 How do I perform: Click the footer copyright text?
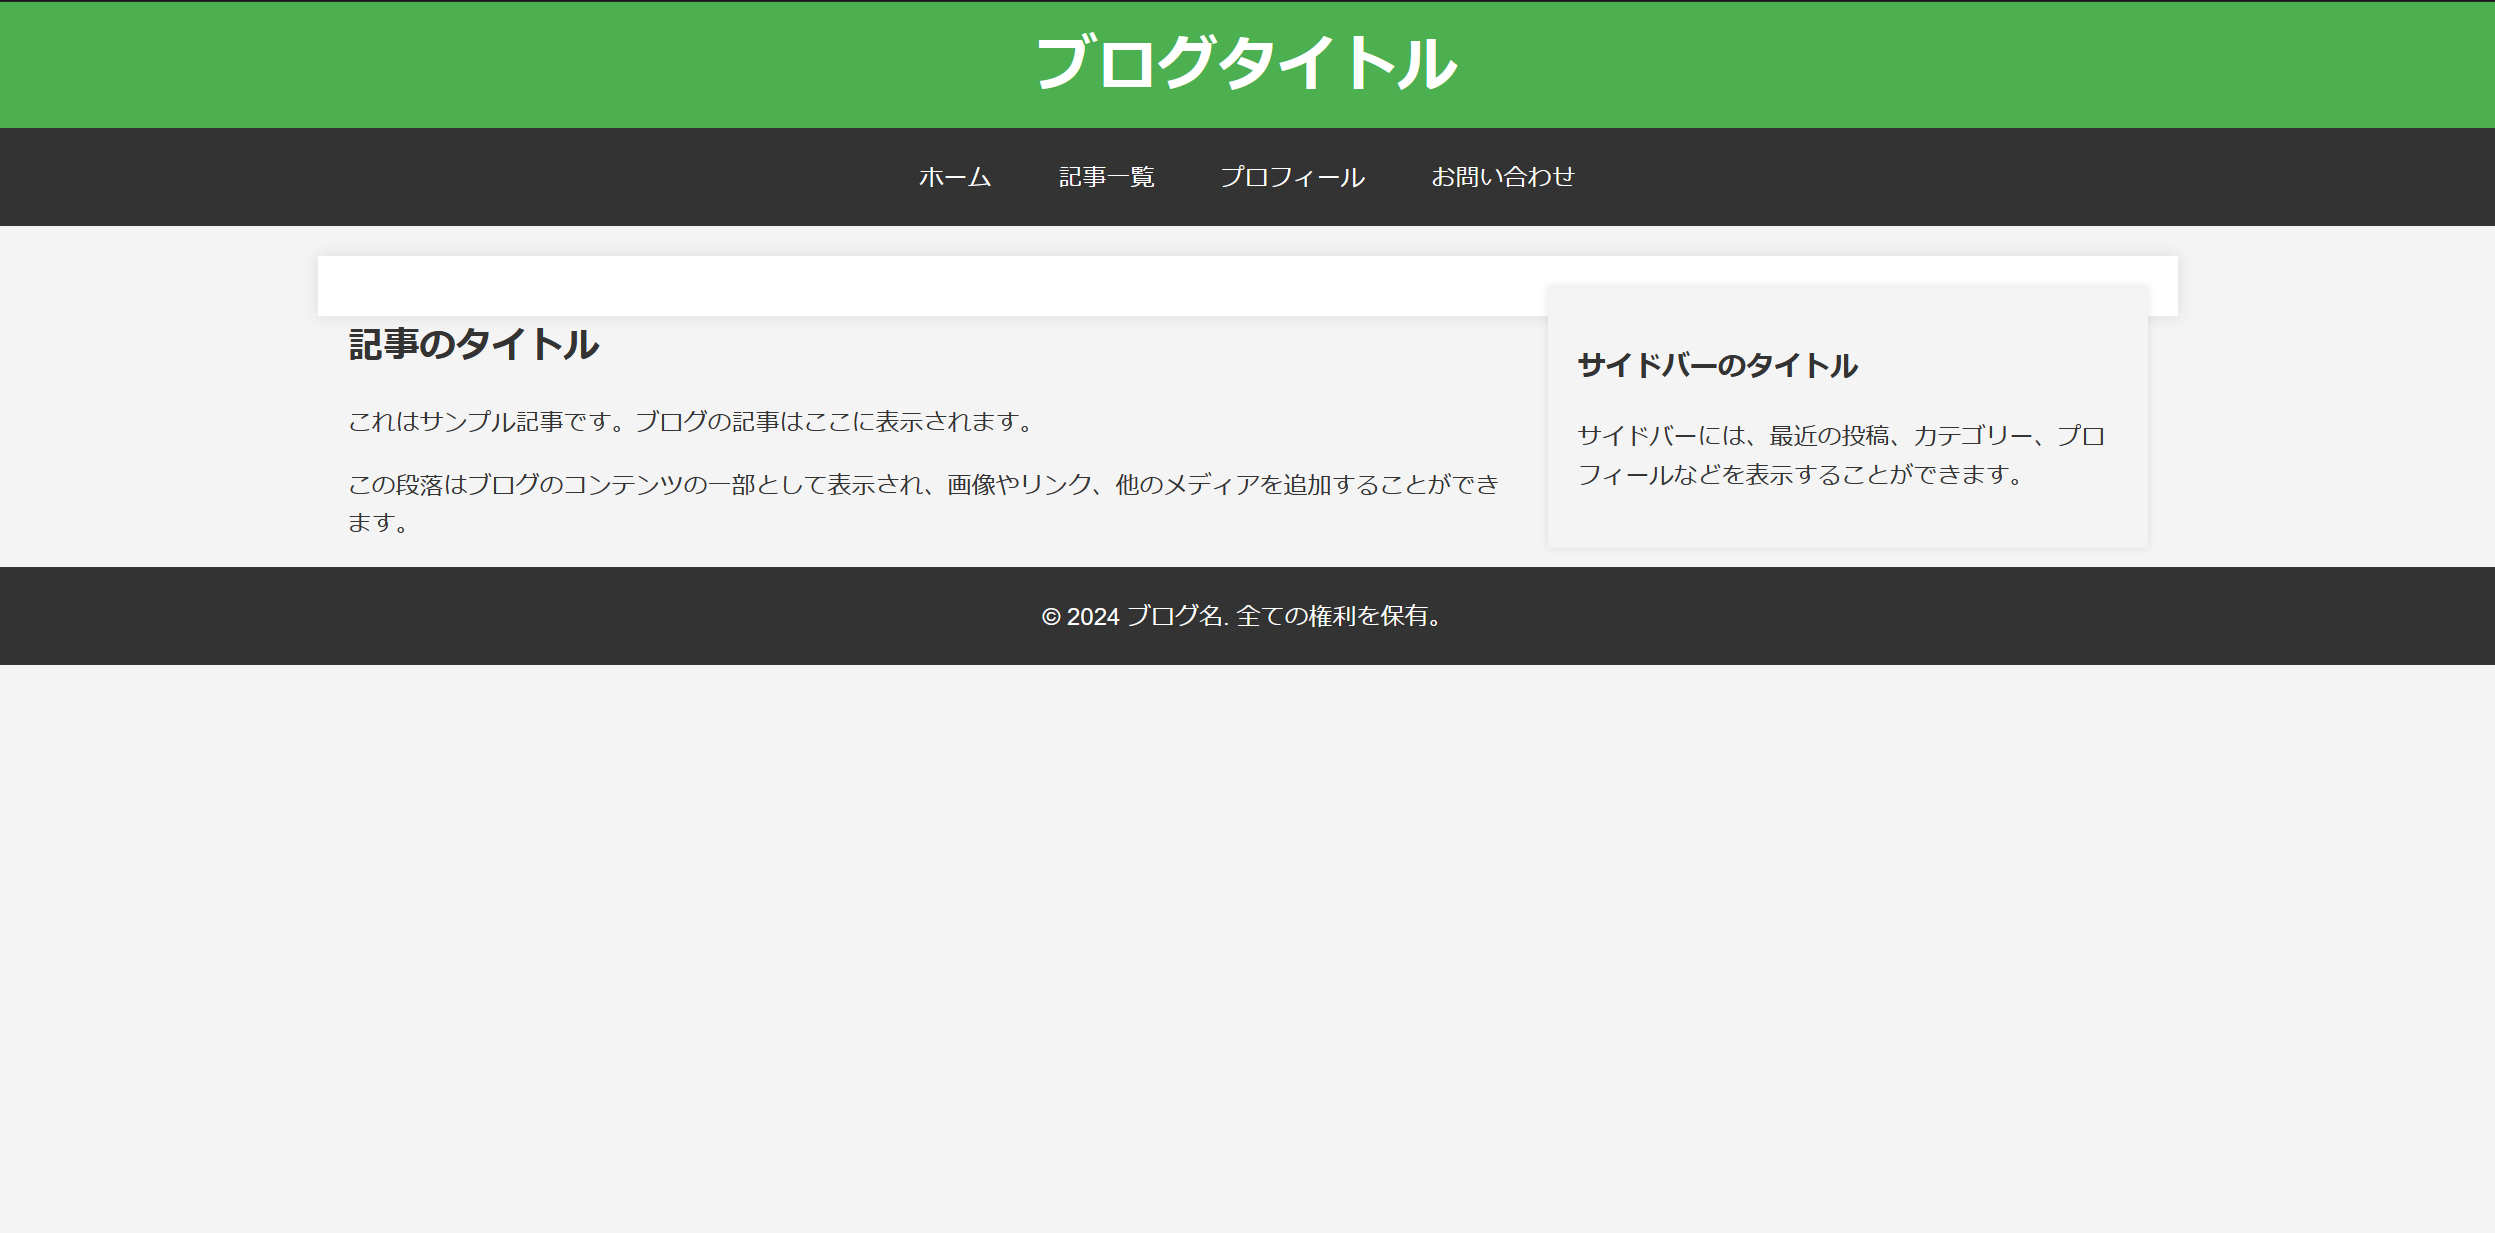pos(1247,616)
